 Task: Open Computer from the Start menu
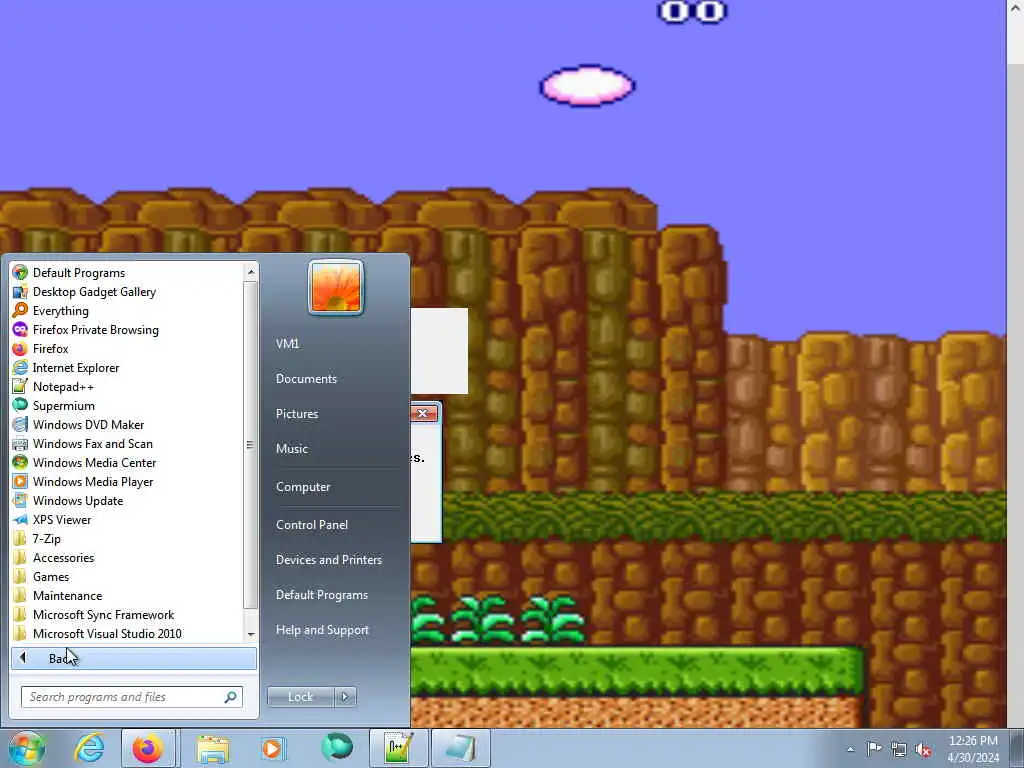coord(303,487)
